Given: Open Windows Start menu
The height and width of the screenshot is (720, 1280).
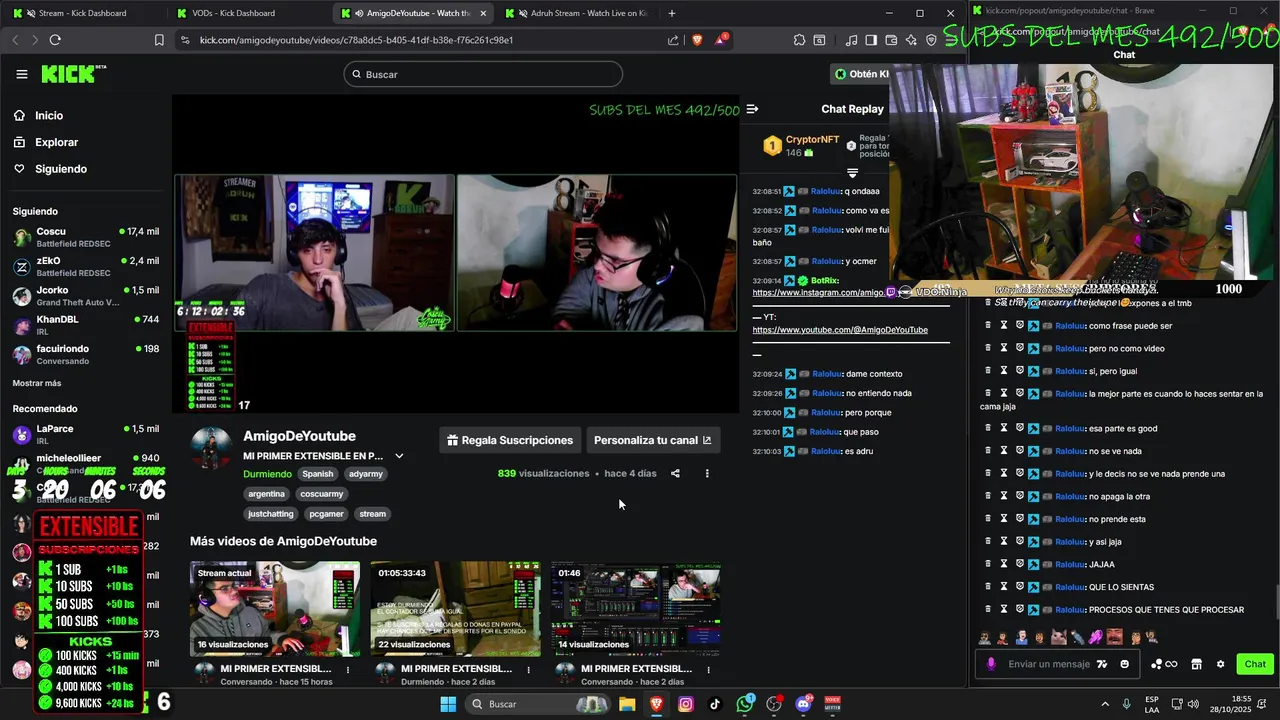Looking at the screenshot, I should [x=448, y=704].
